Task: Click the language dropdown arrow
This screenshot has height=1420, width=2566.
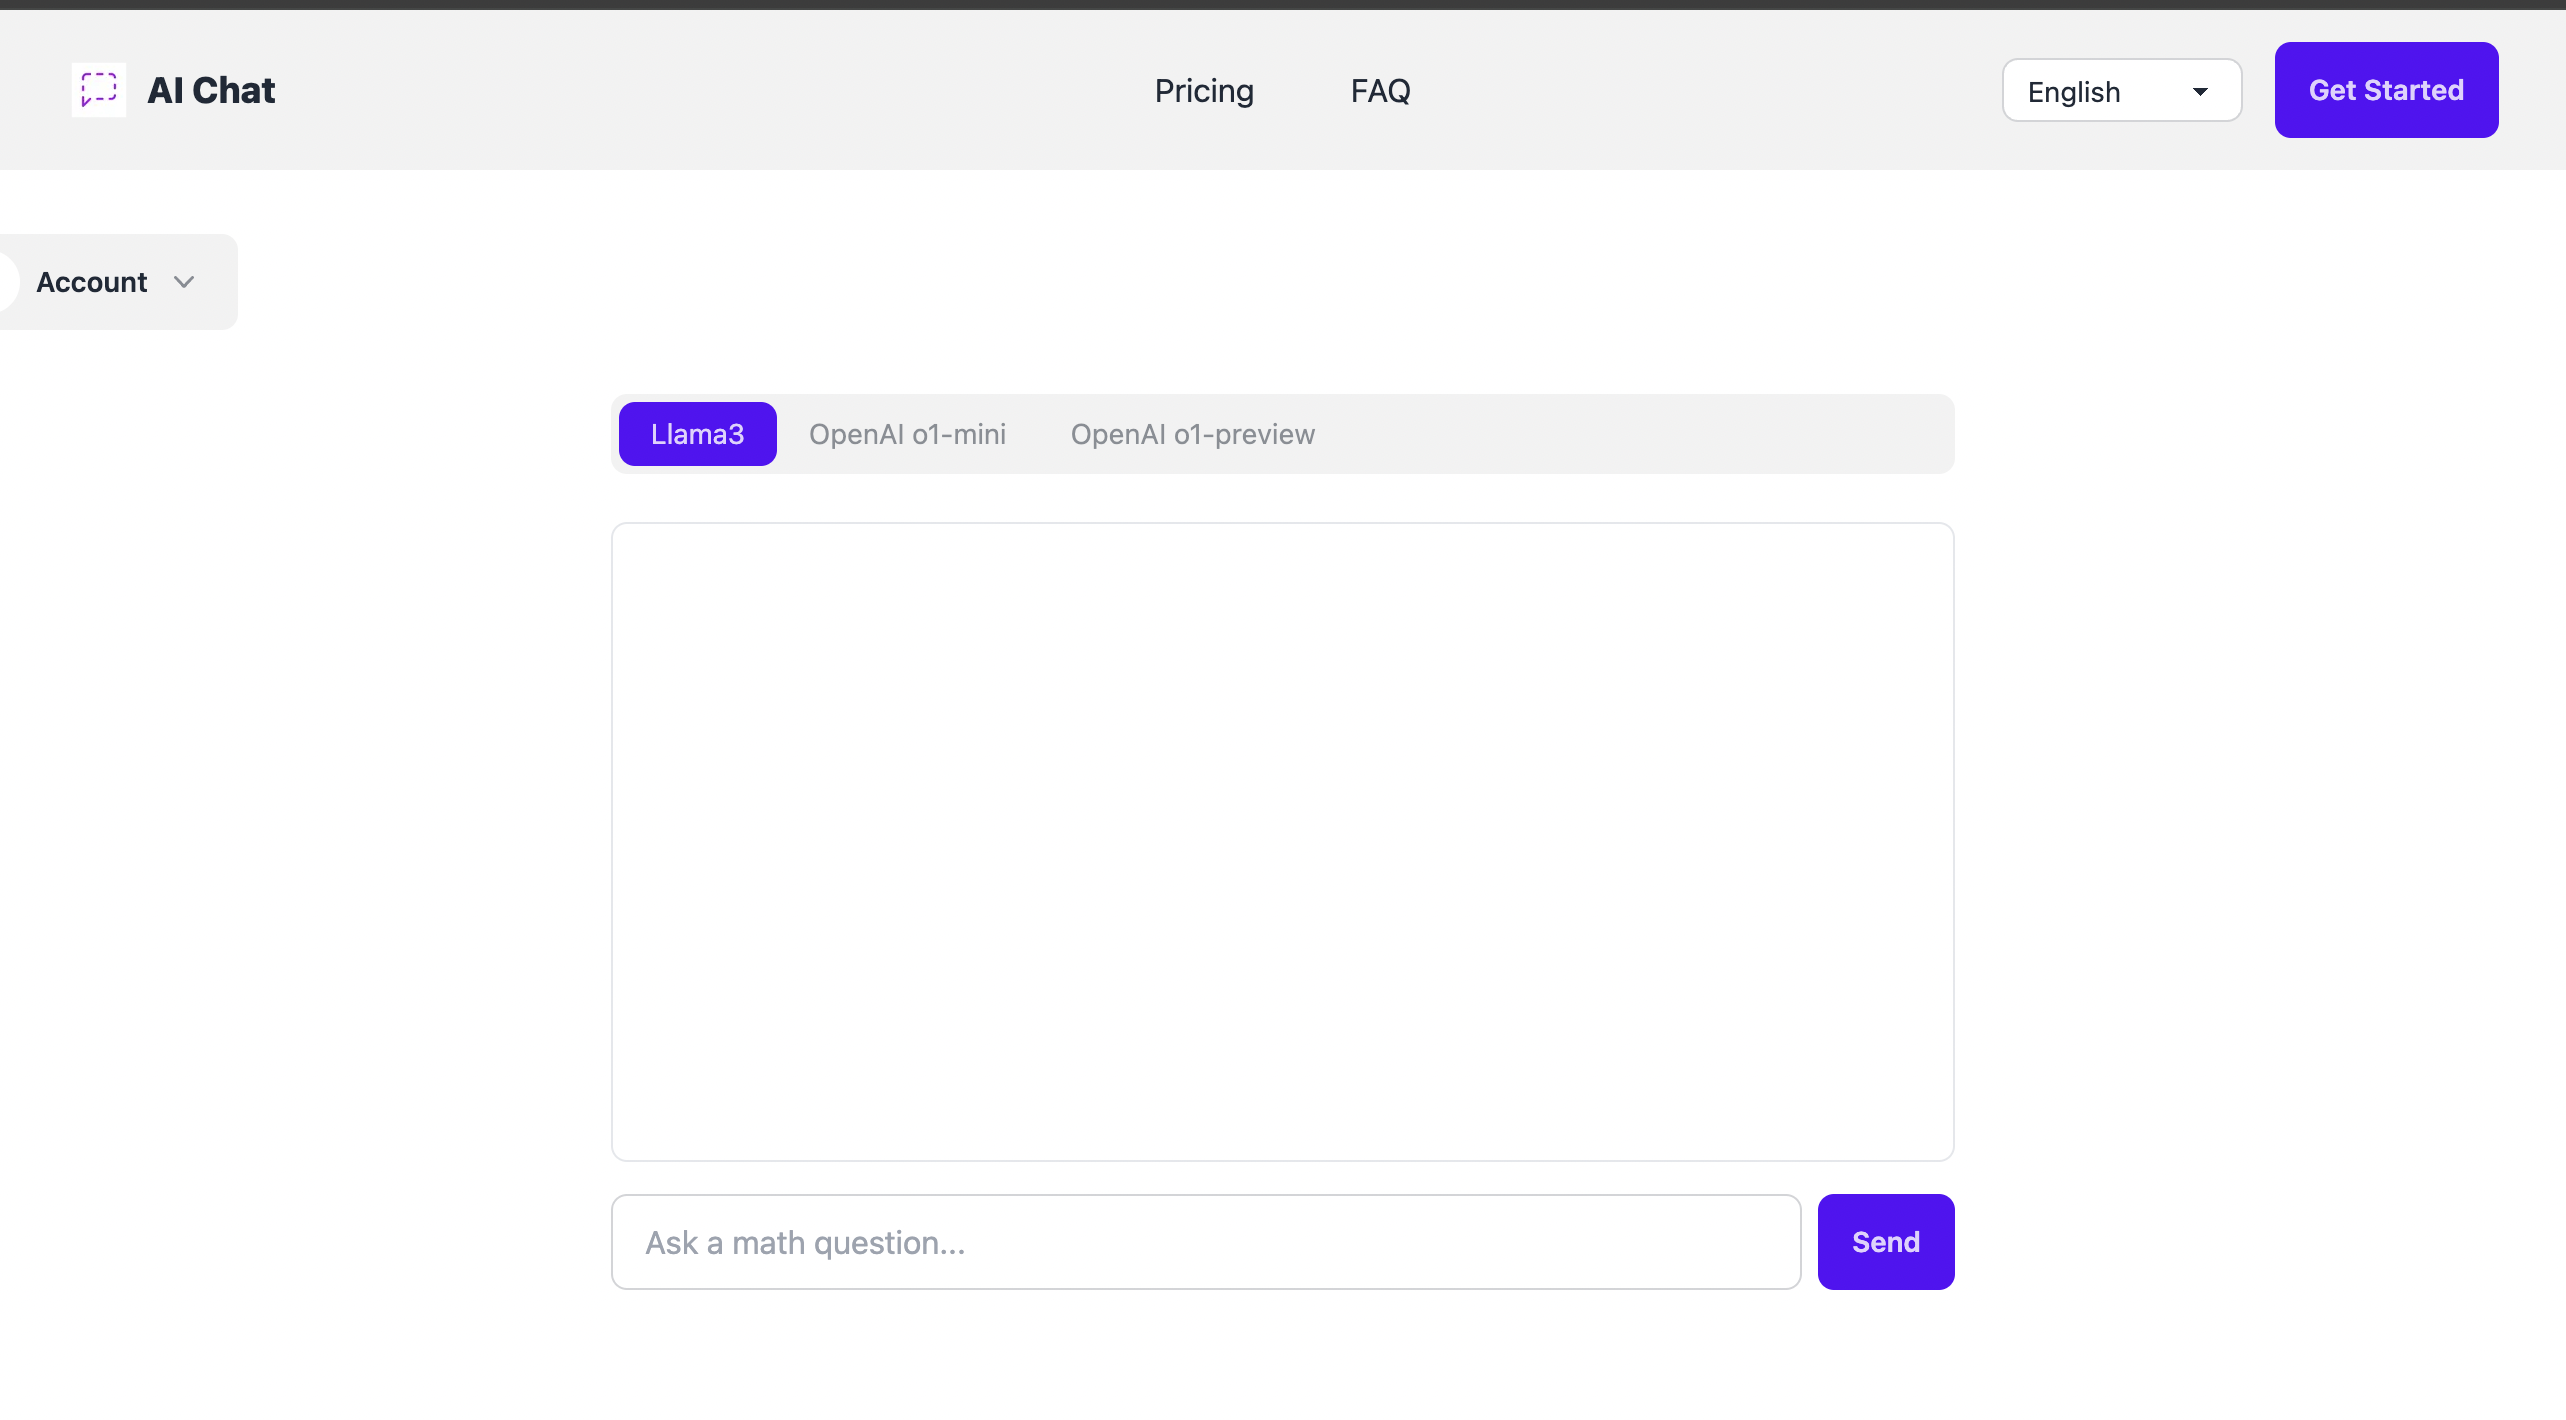Action: [x=2200, y=91]
